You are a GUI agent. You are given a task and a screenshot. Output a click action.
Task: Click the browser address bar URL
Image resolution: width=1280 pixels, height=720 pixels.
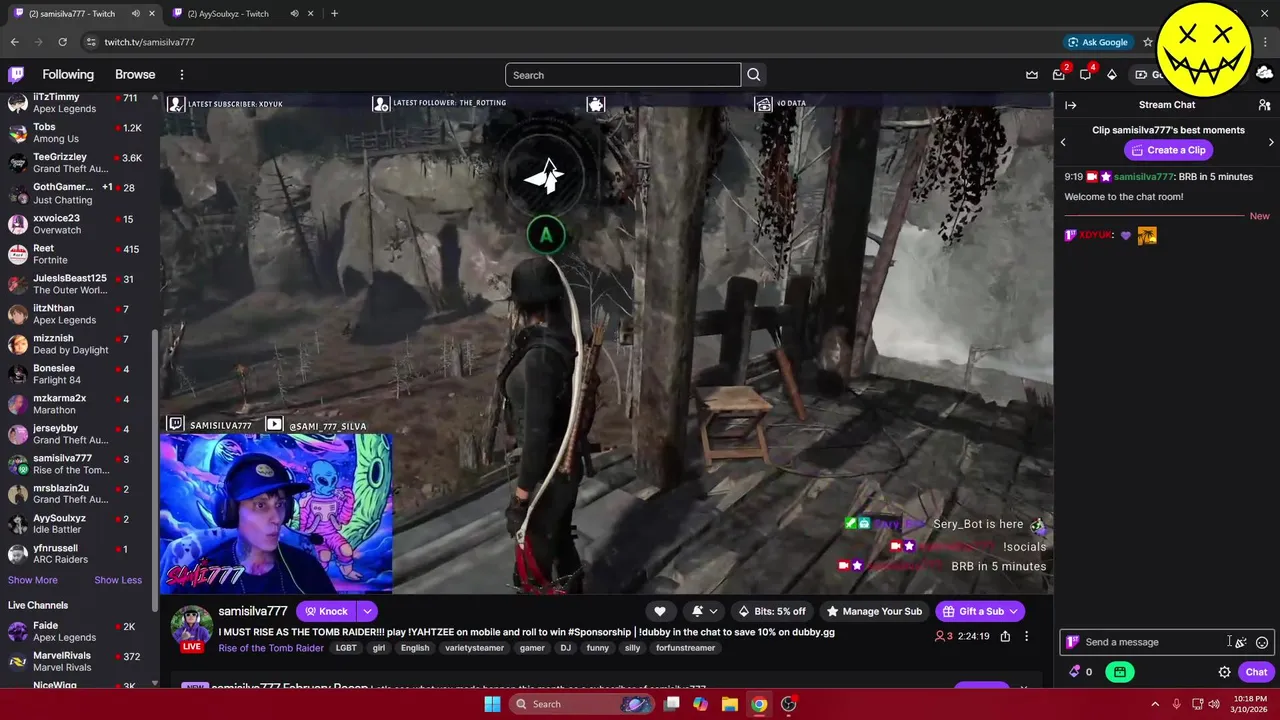[150, 42]
